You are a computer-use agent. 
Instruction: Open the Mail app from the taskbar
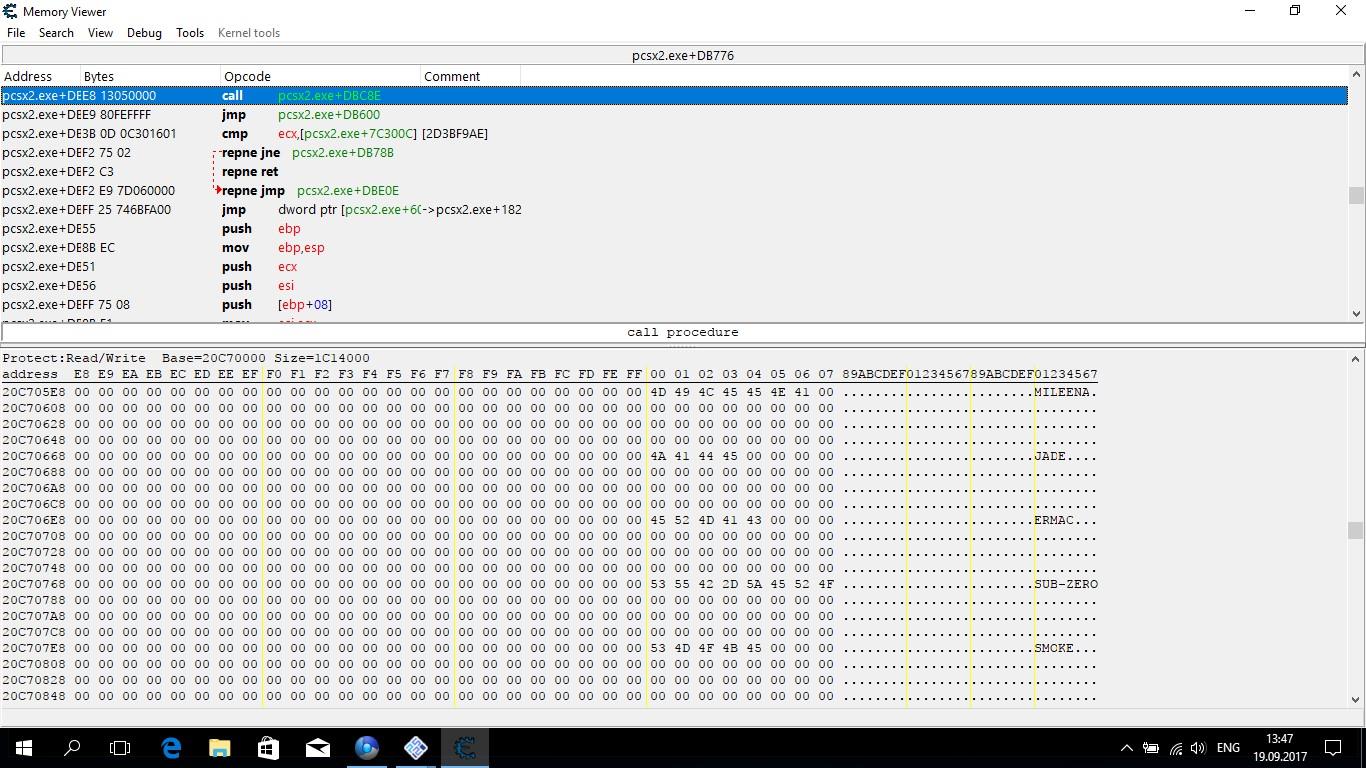tap(317, 747)
